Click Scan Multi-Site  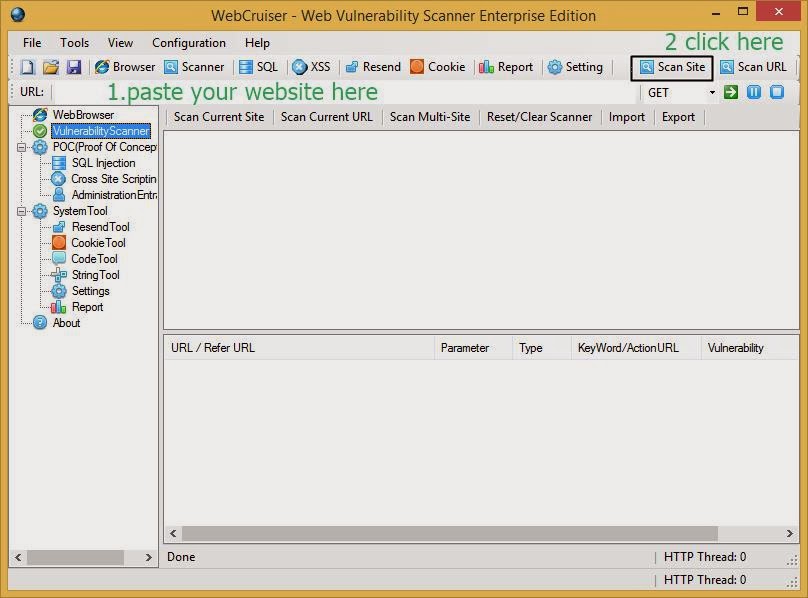pyautogui.click(x=430, y=117)
